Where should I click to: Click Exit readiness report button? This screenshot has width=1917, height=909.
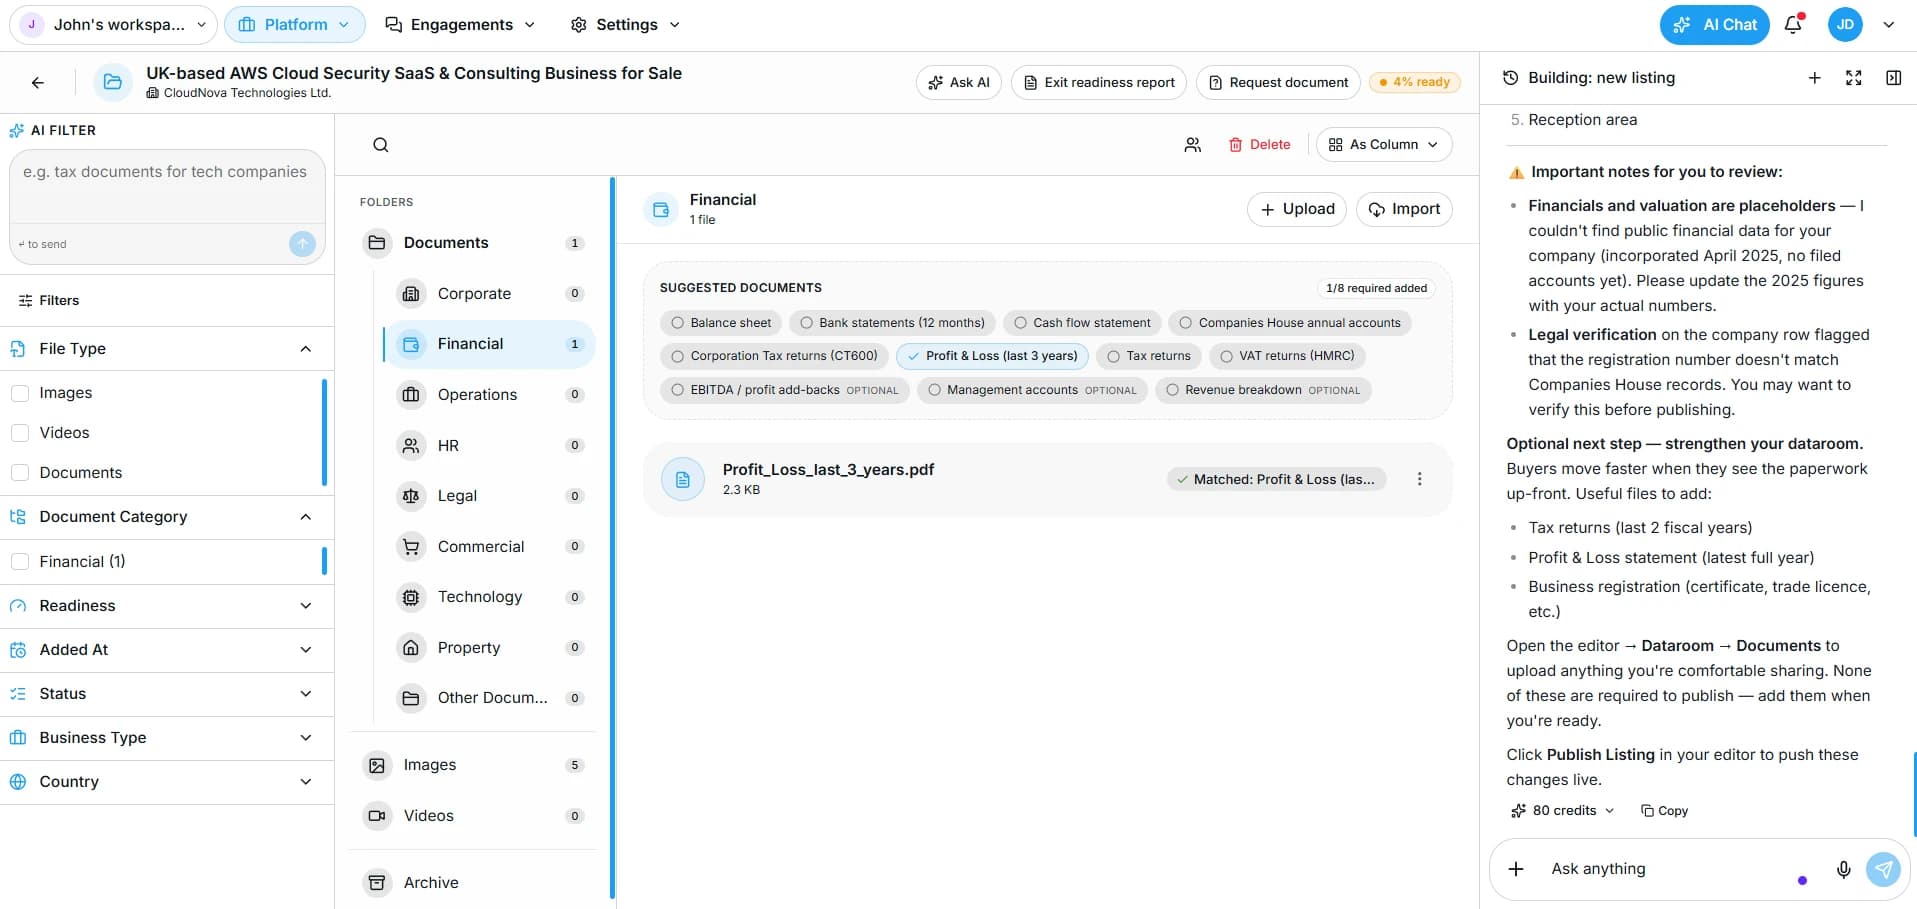(x=1099, y=83)
